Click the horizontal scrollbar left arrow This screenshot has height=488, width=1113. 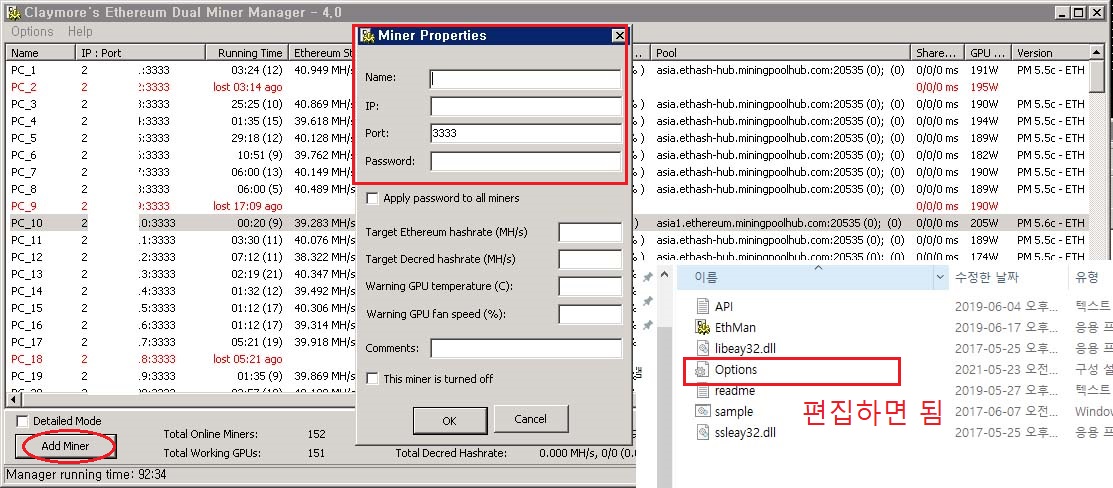point(12,400)
